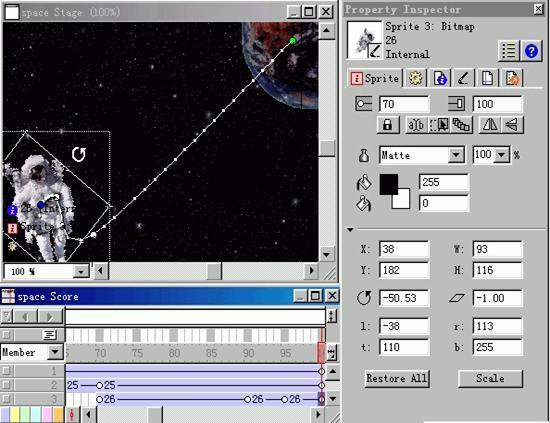Click the background paint bucket icon
Screen dimensions: 550x423
[x=364, y=203]
